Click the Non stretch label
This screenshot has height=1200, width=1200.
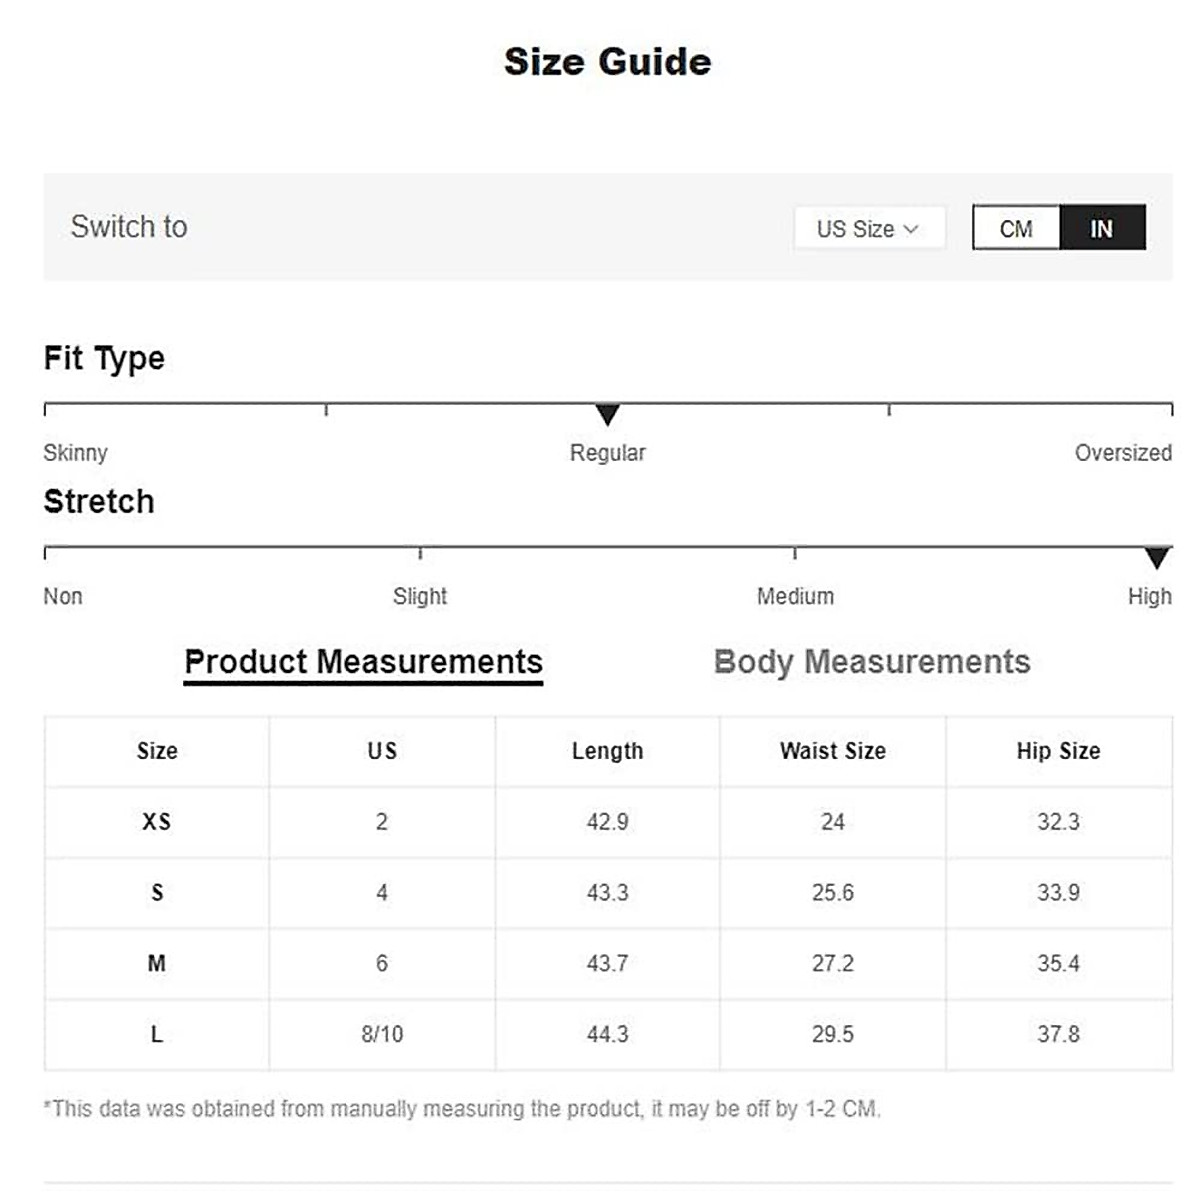click(63, 597)
